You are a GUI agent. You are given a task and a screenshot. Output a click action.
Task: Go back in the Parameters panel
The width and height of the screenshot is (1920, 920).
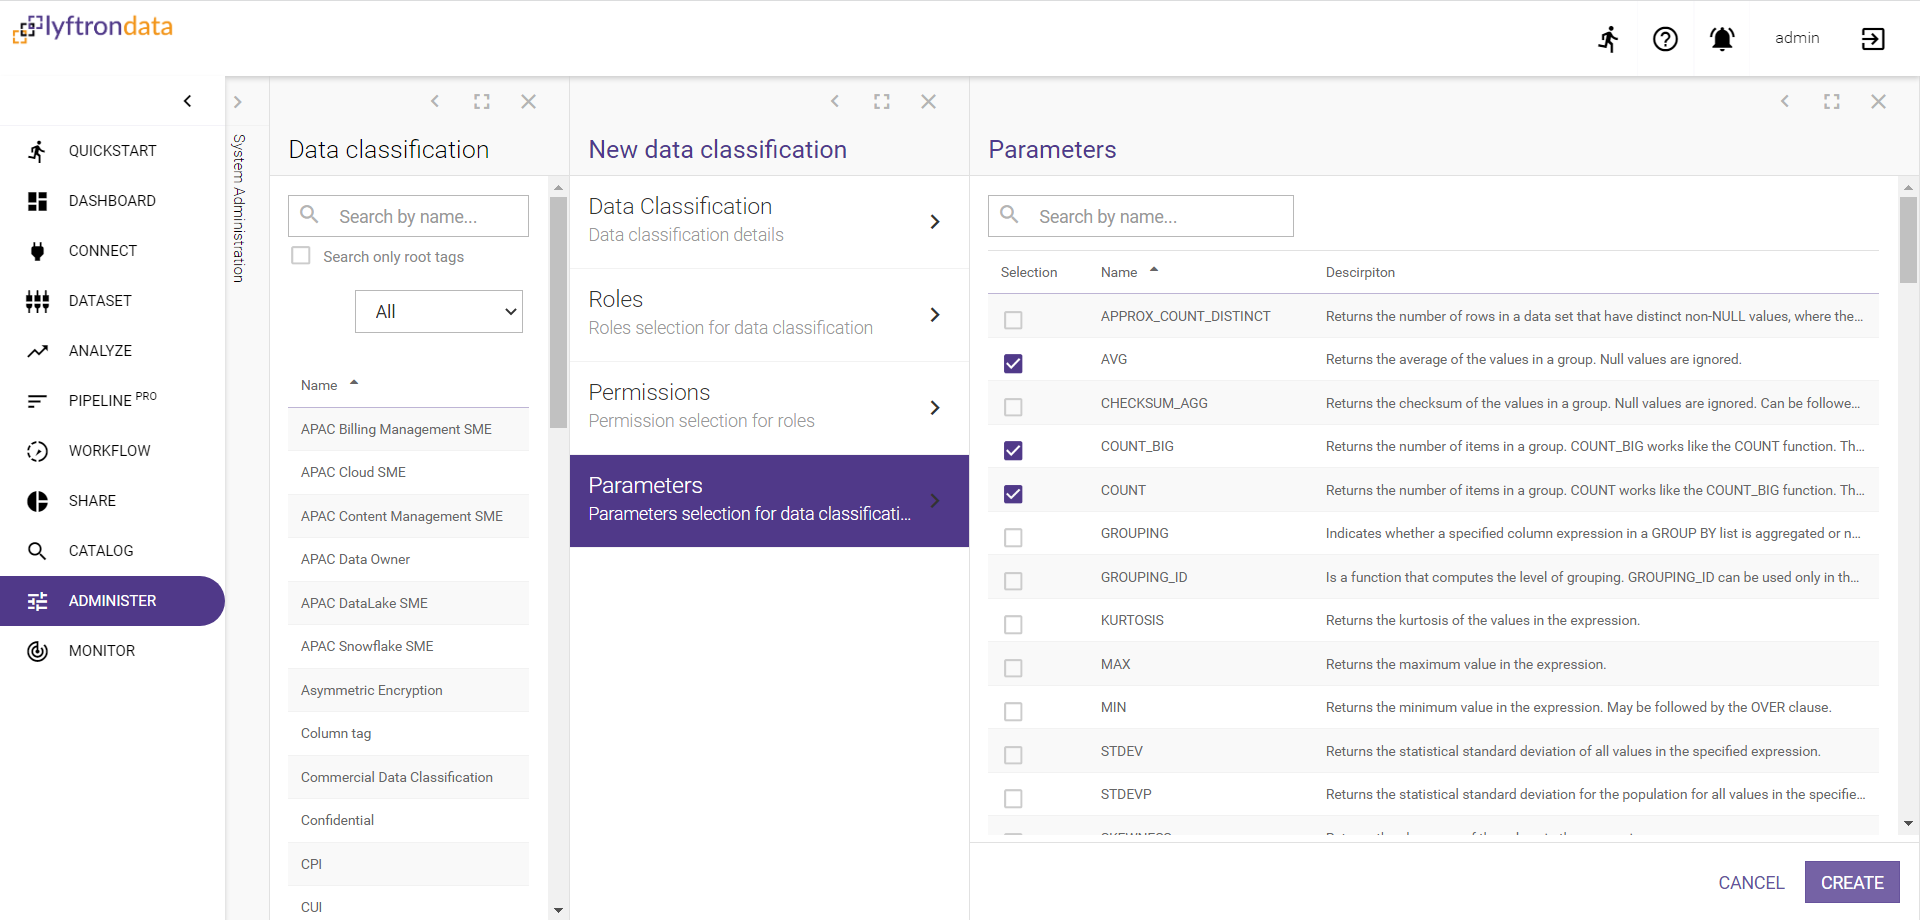(x=1785, y=101)
